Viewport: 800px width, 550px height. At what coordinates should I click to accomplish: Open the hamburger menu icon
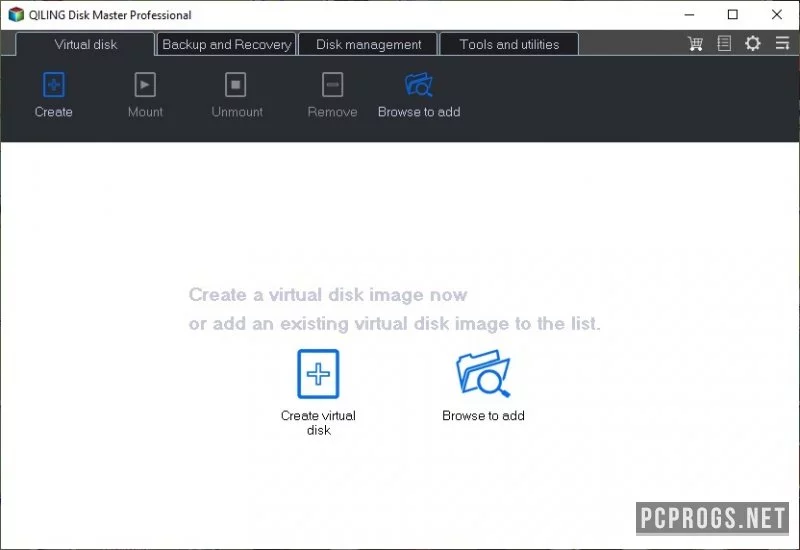coord(782,43)
